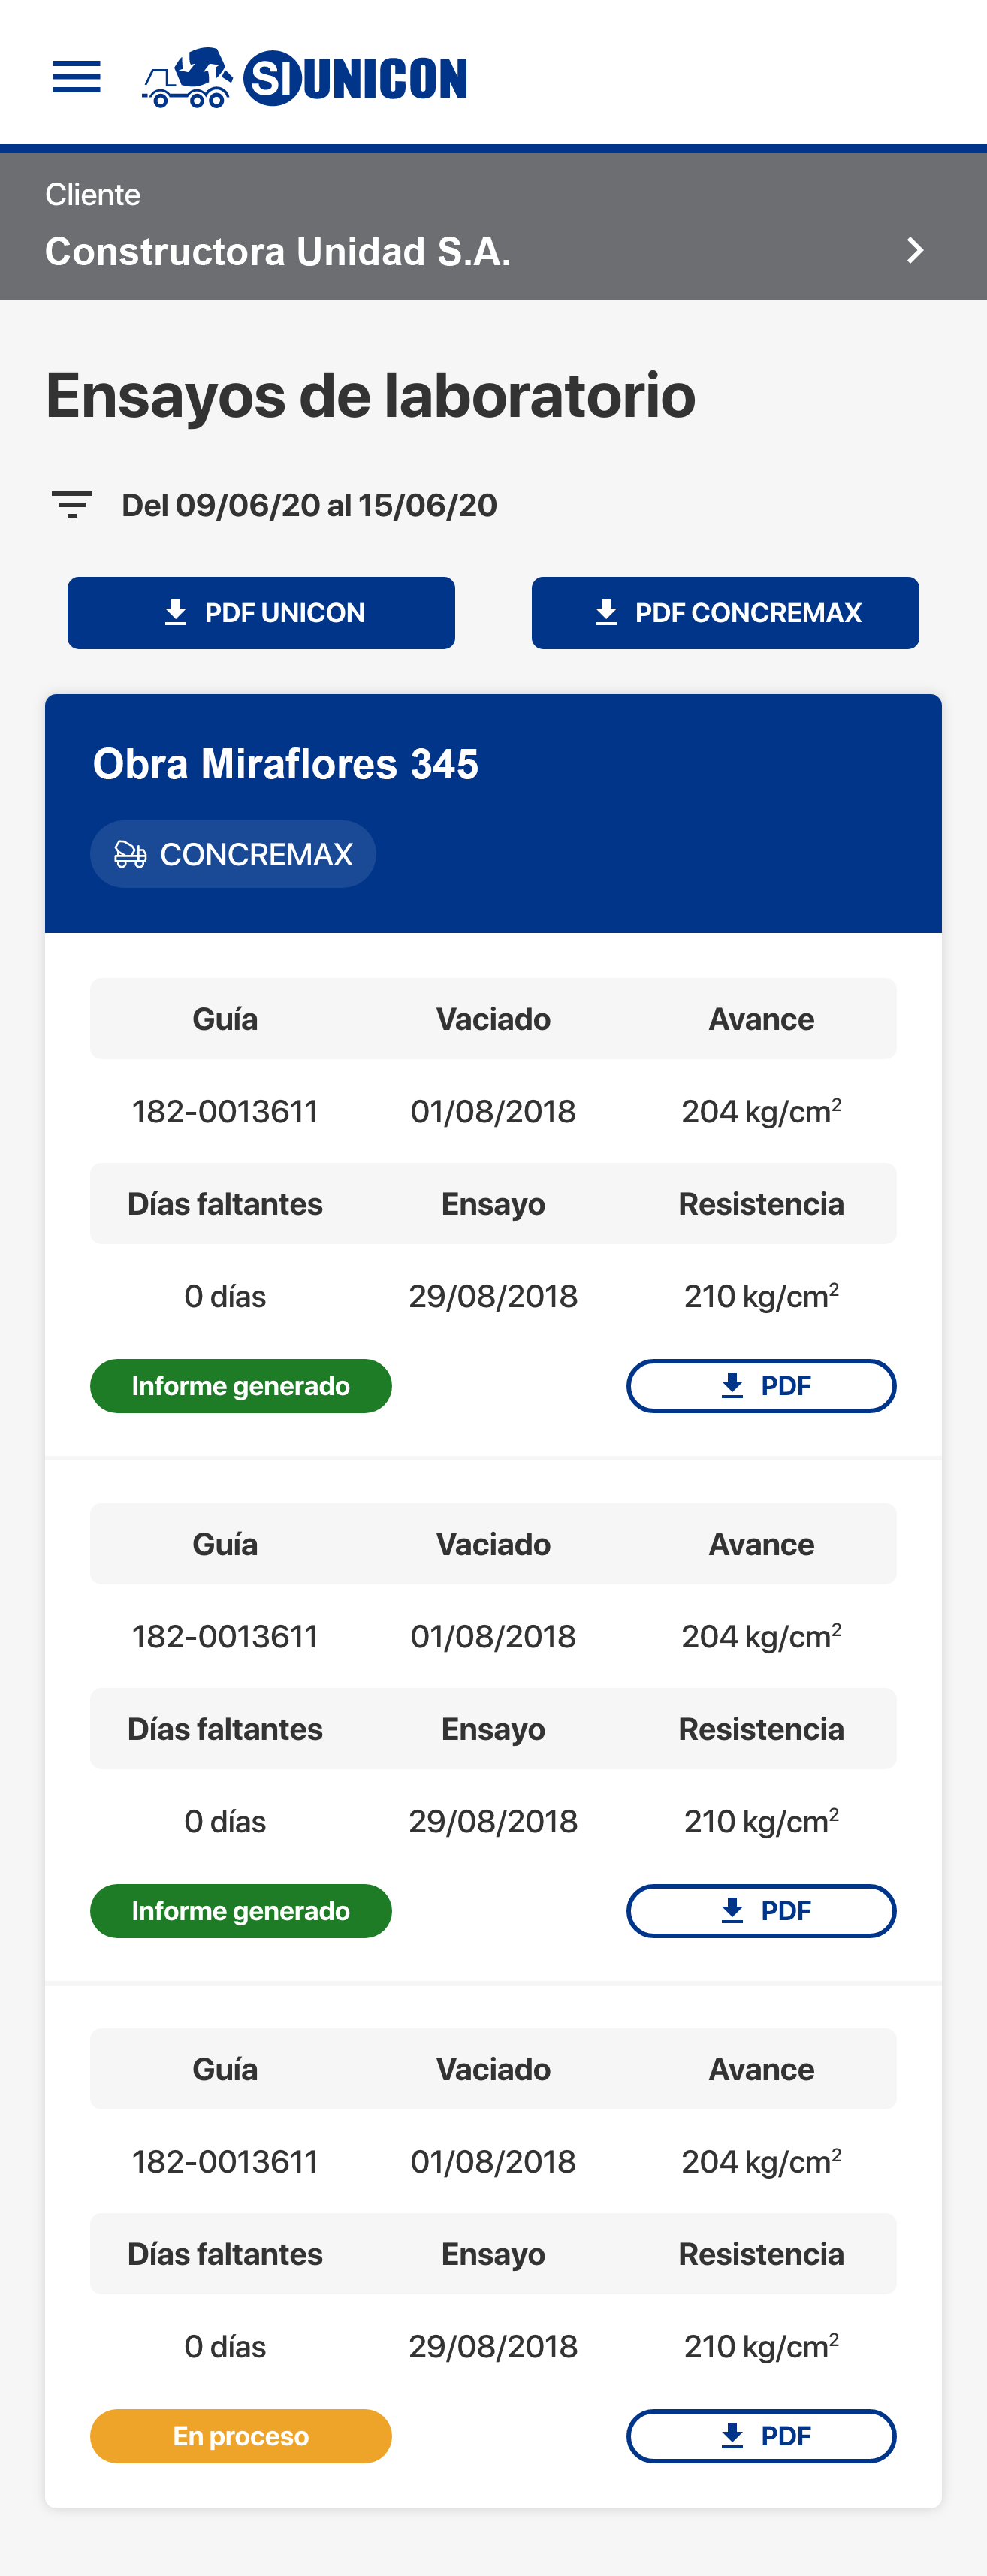Click the second Informe generado status badge
987x2576 pixels.
[241, 1911]
